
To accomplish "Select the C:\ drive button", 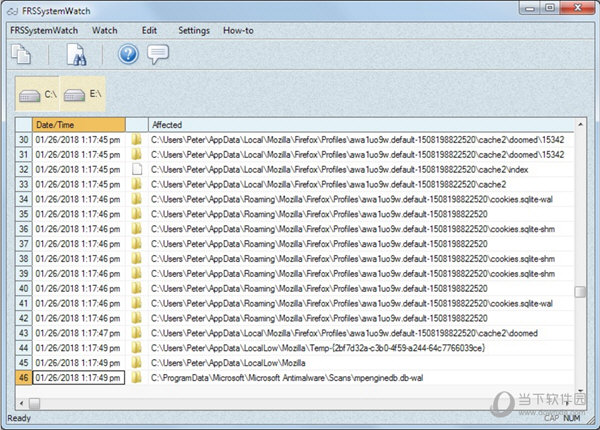I will [x=38, y=94].
